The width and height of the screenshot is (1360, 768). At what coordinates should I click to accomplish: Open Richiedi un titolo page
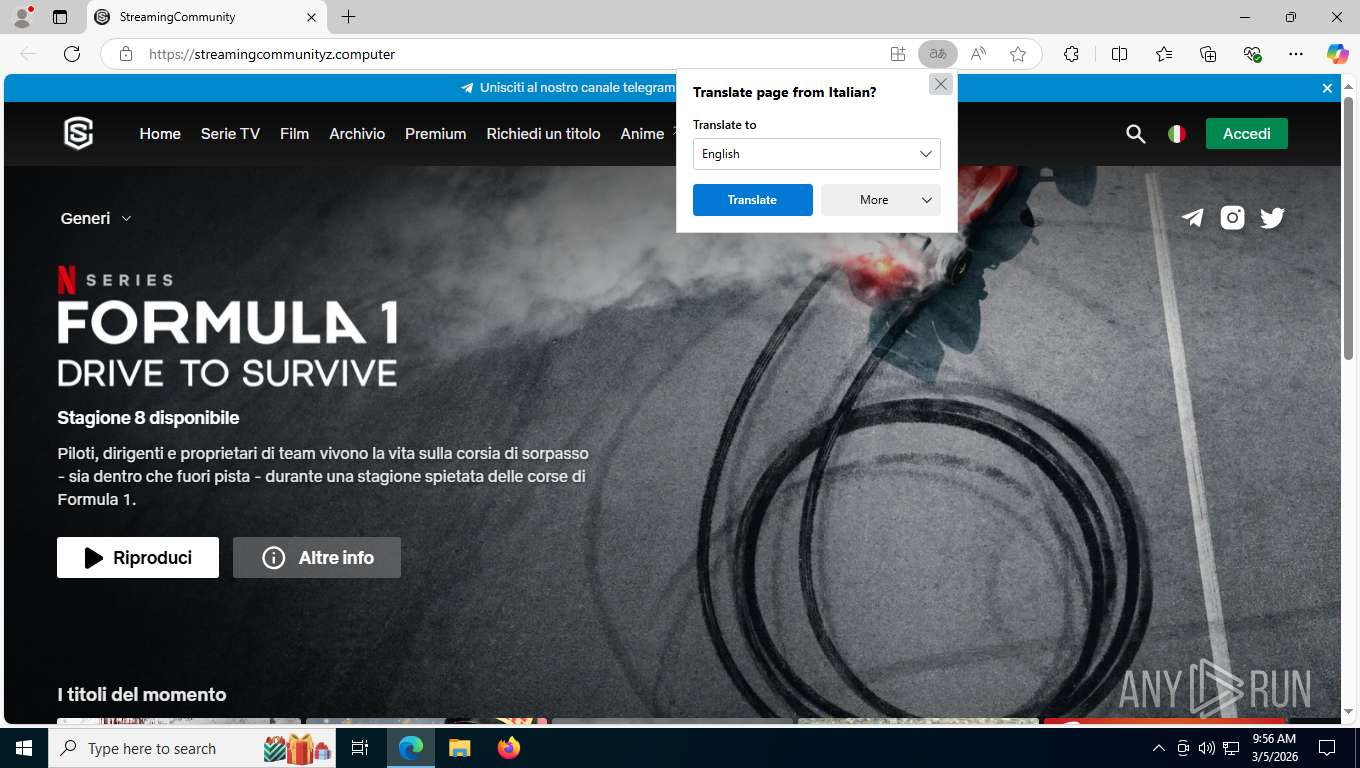coord(543,134)
